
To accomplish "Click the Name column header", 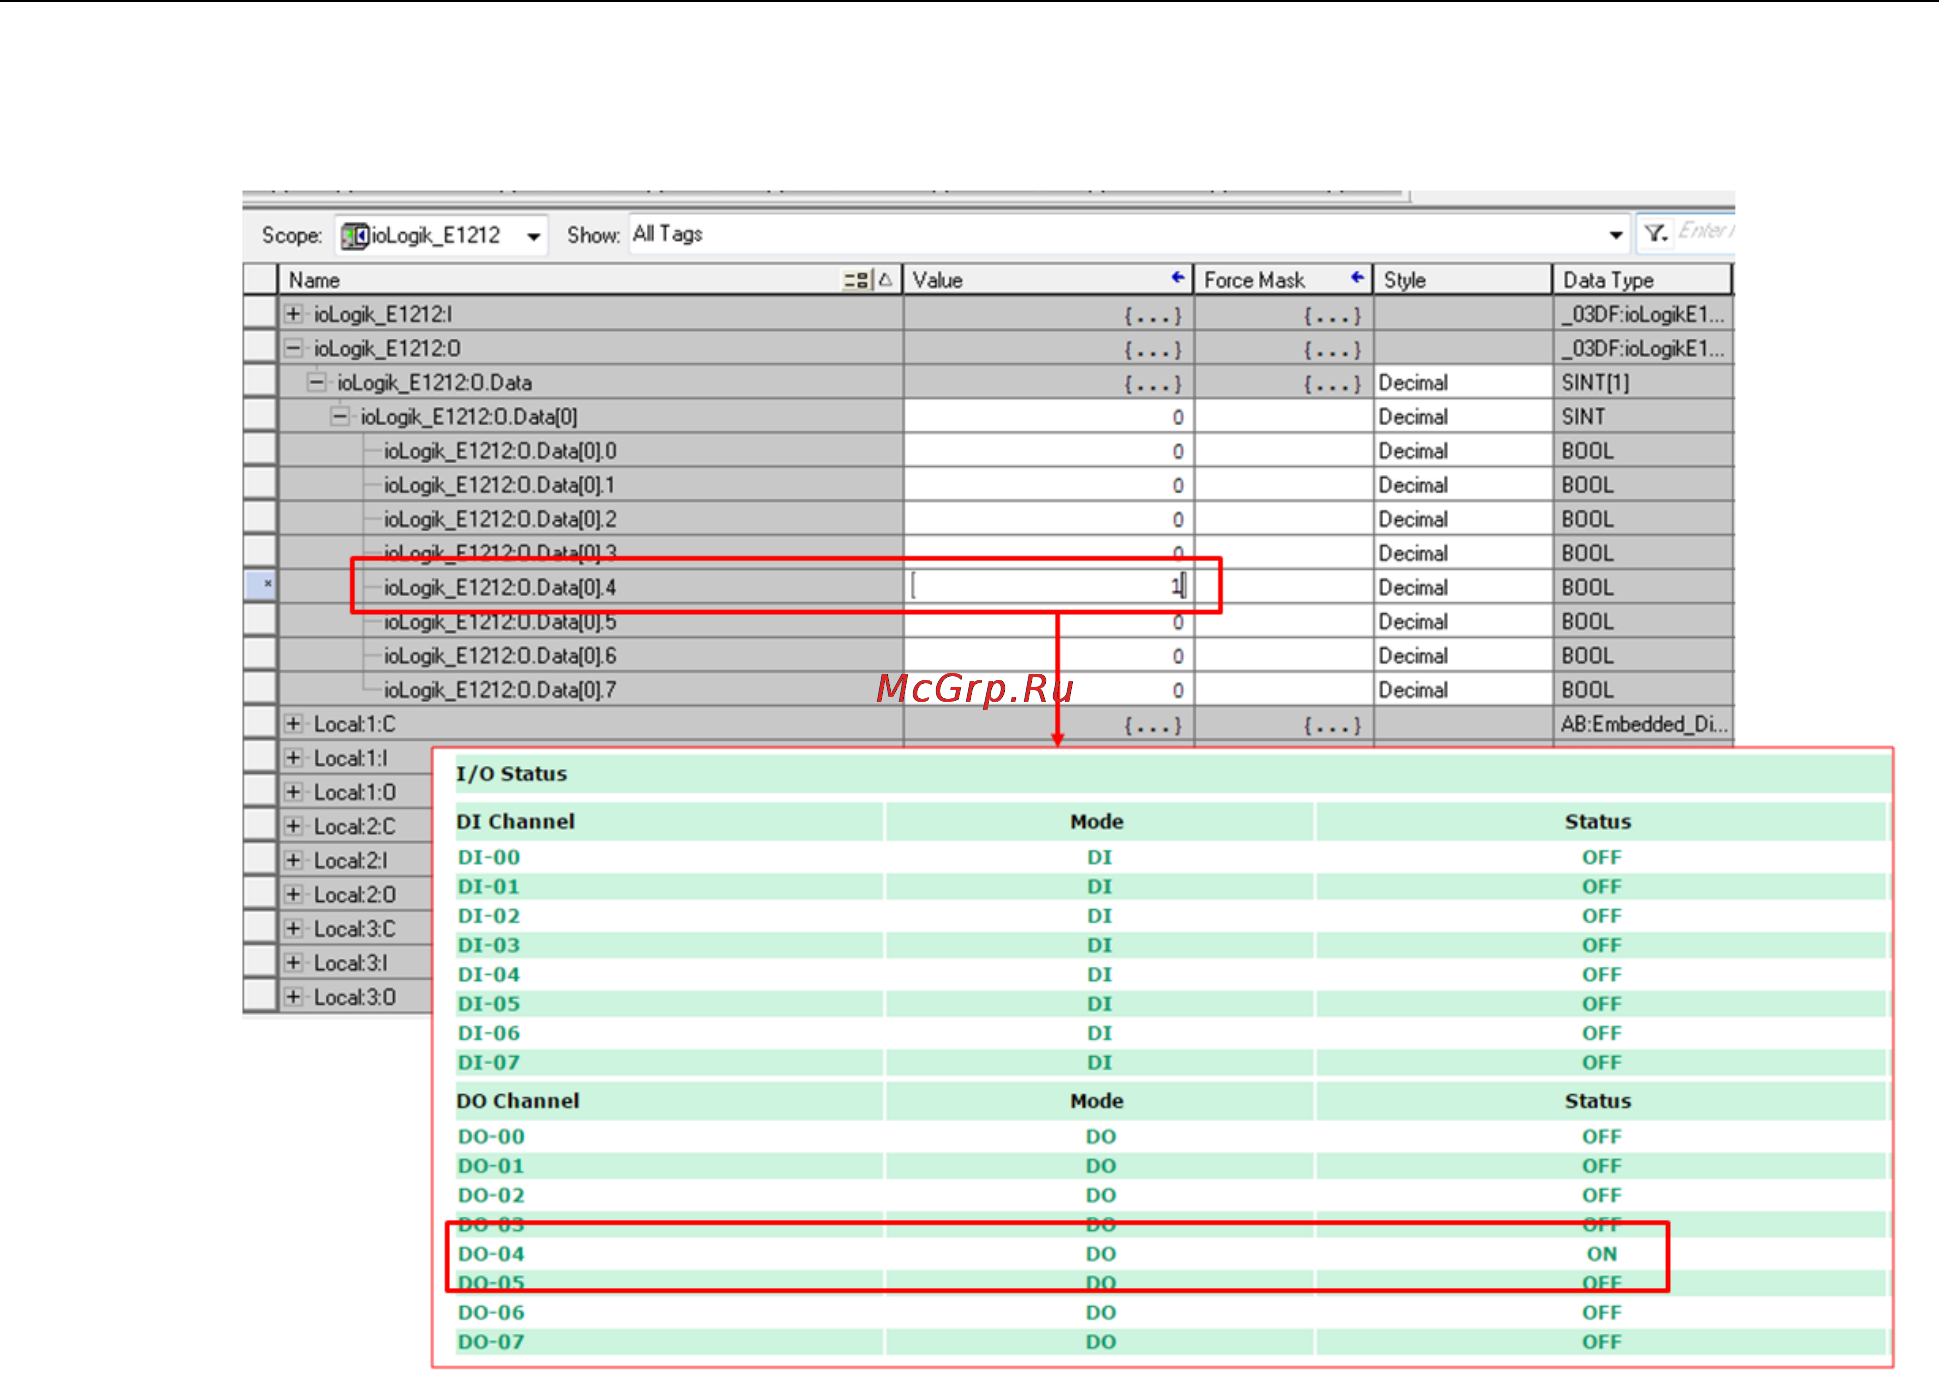I will click(x=590, y=280).
